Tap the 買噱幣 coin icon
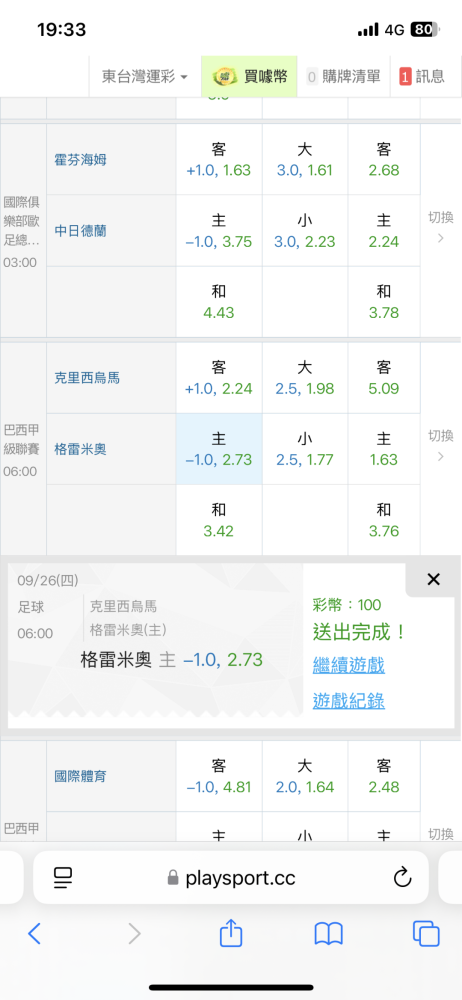The image size is (462, 1000). (x=223, y=77)
